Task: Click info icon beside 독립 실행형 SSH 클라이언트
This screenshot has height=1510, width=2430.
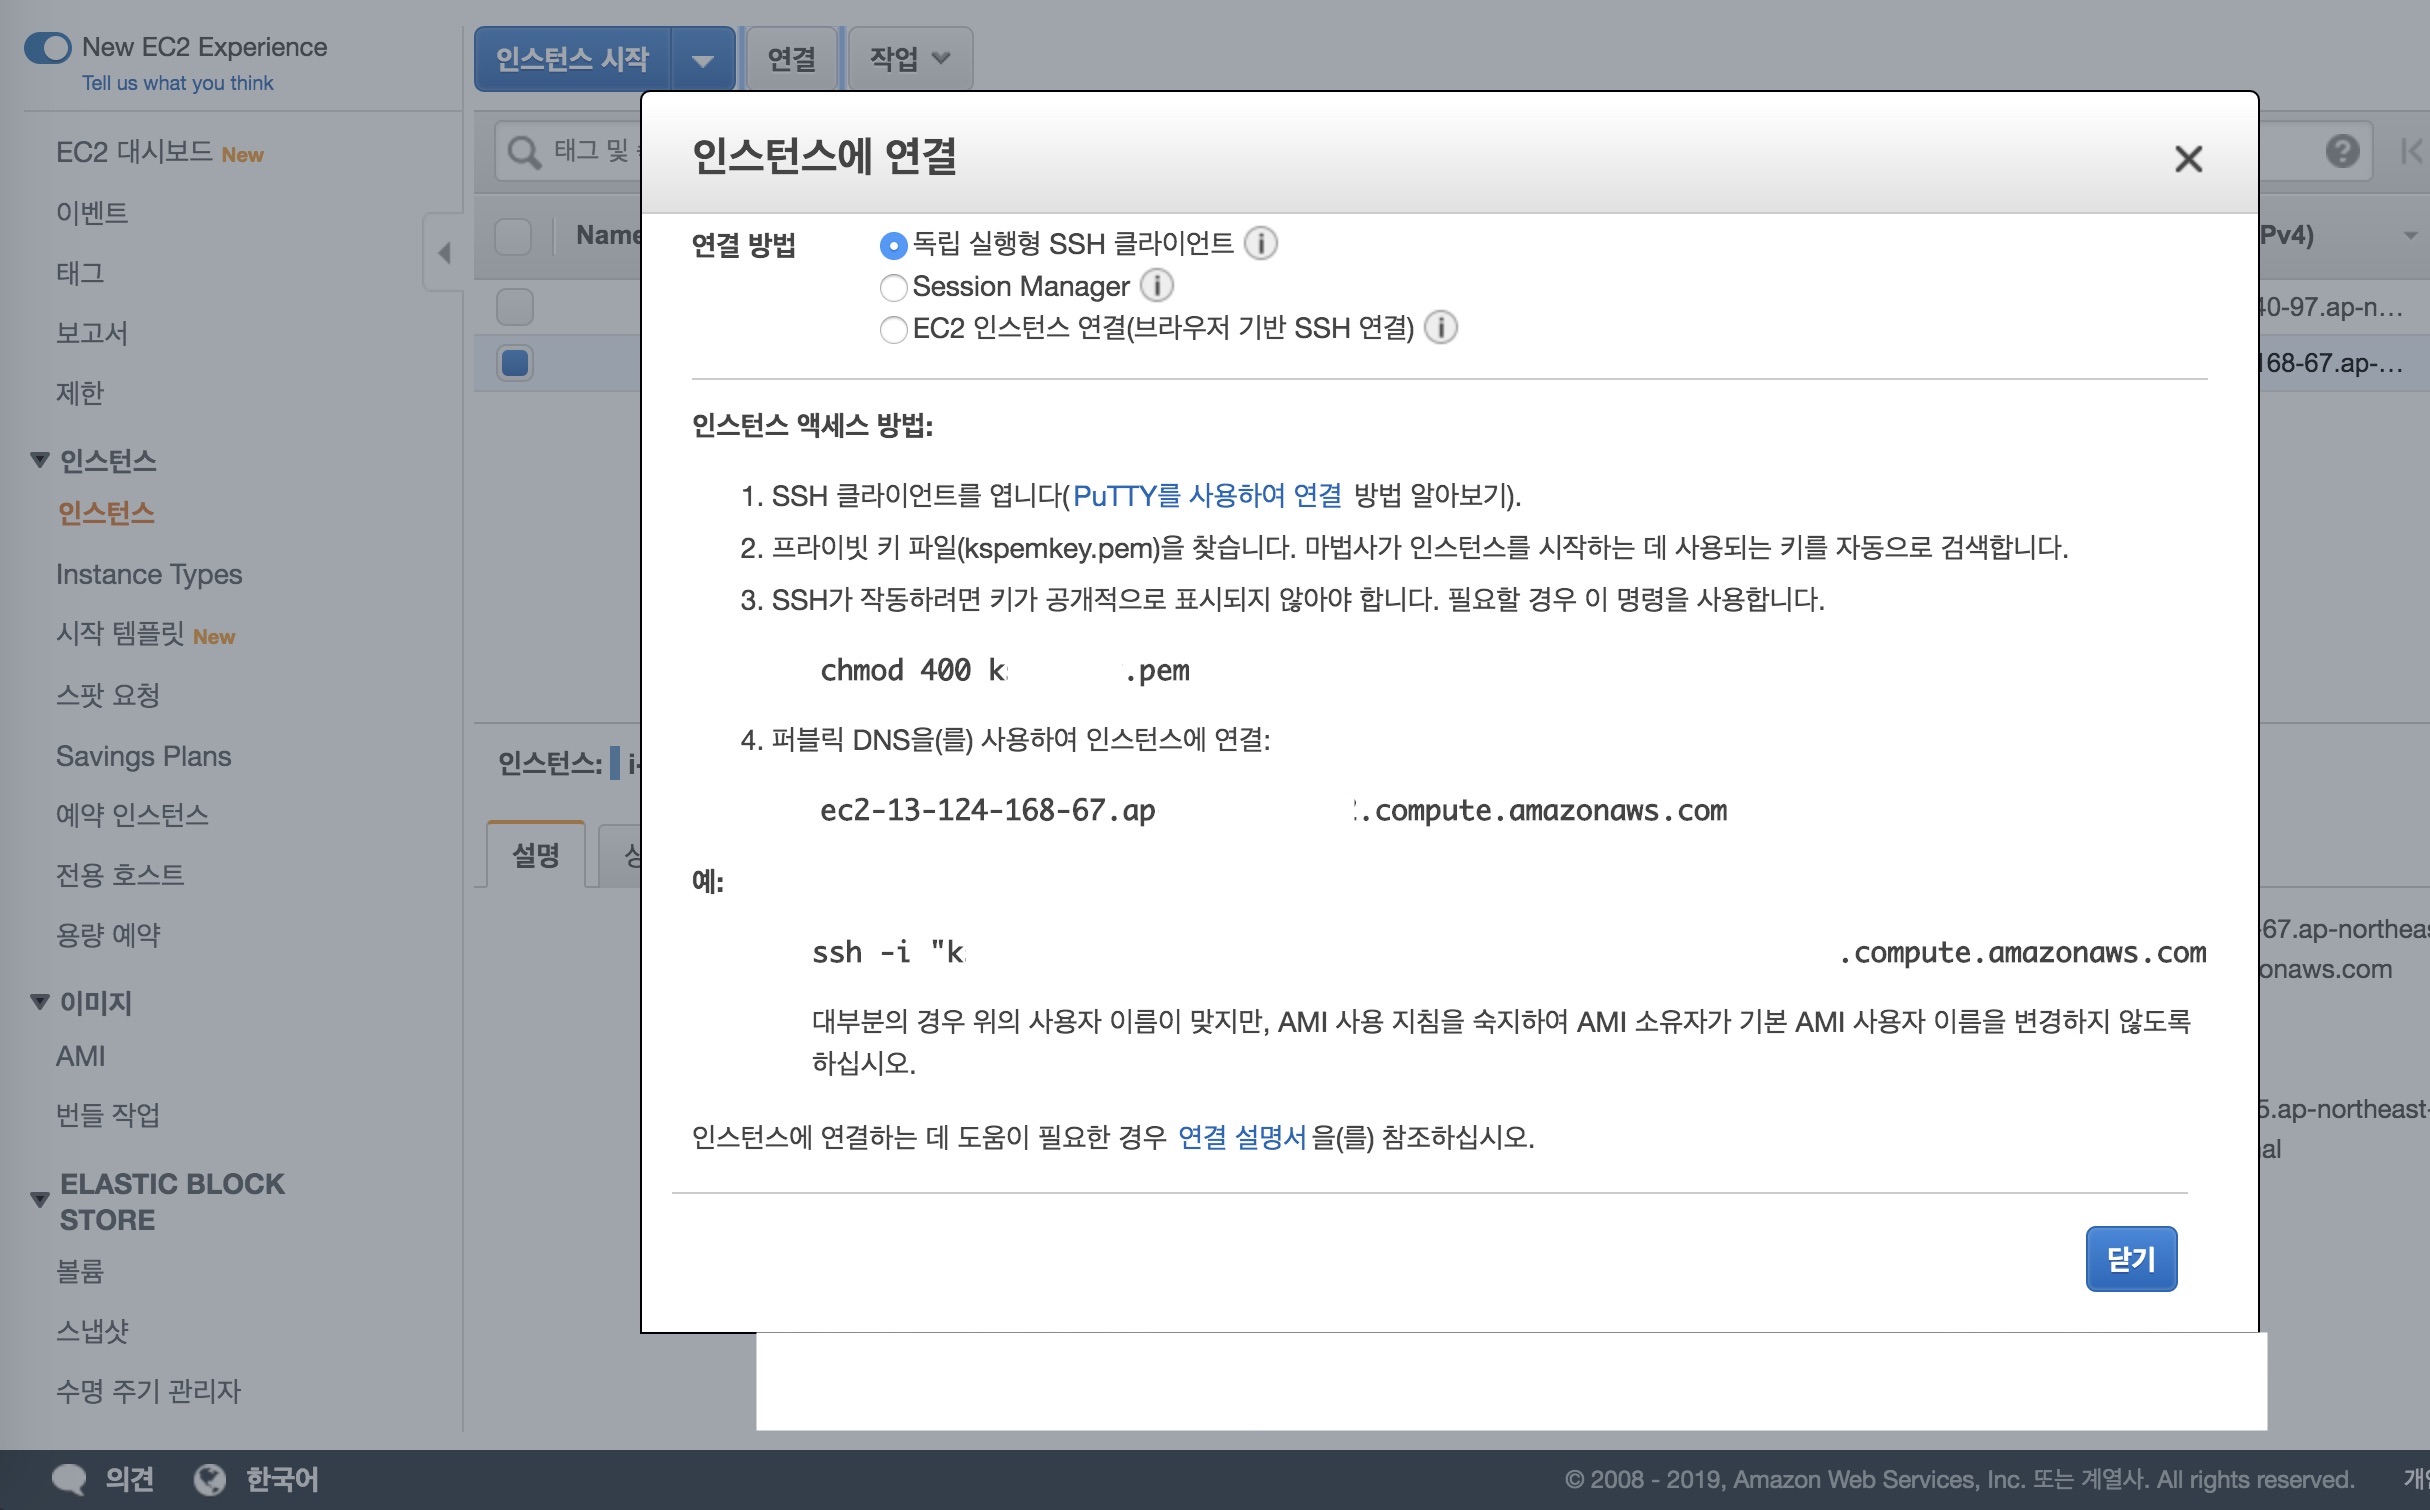Action: (x=1260, y=243)
